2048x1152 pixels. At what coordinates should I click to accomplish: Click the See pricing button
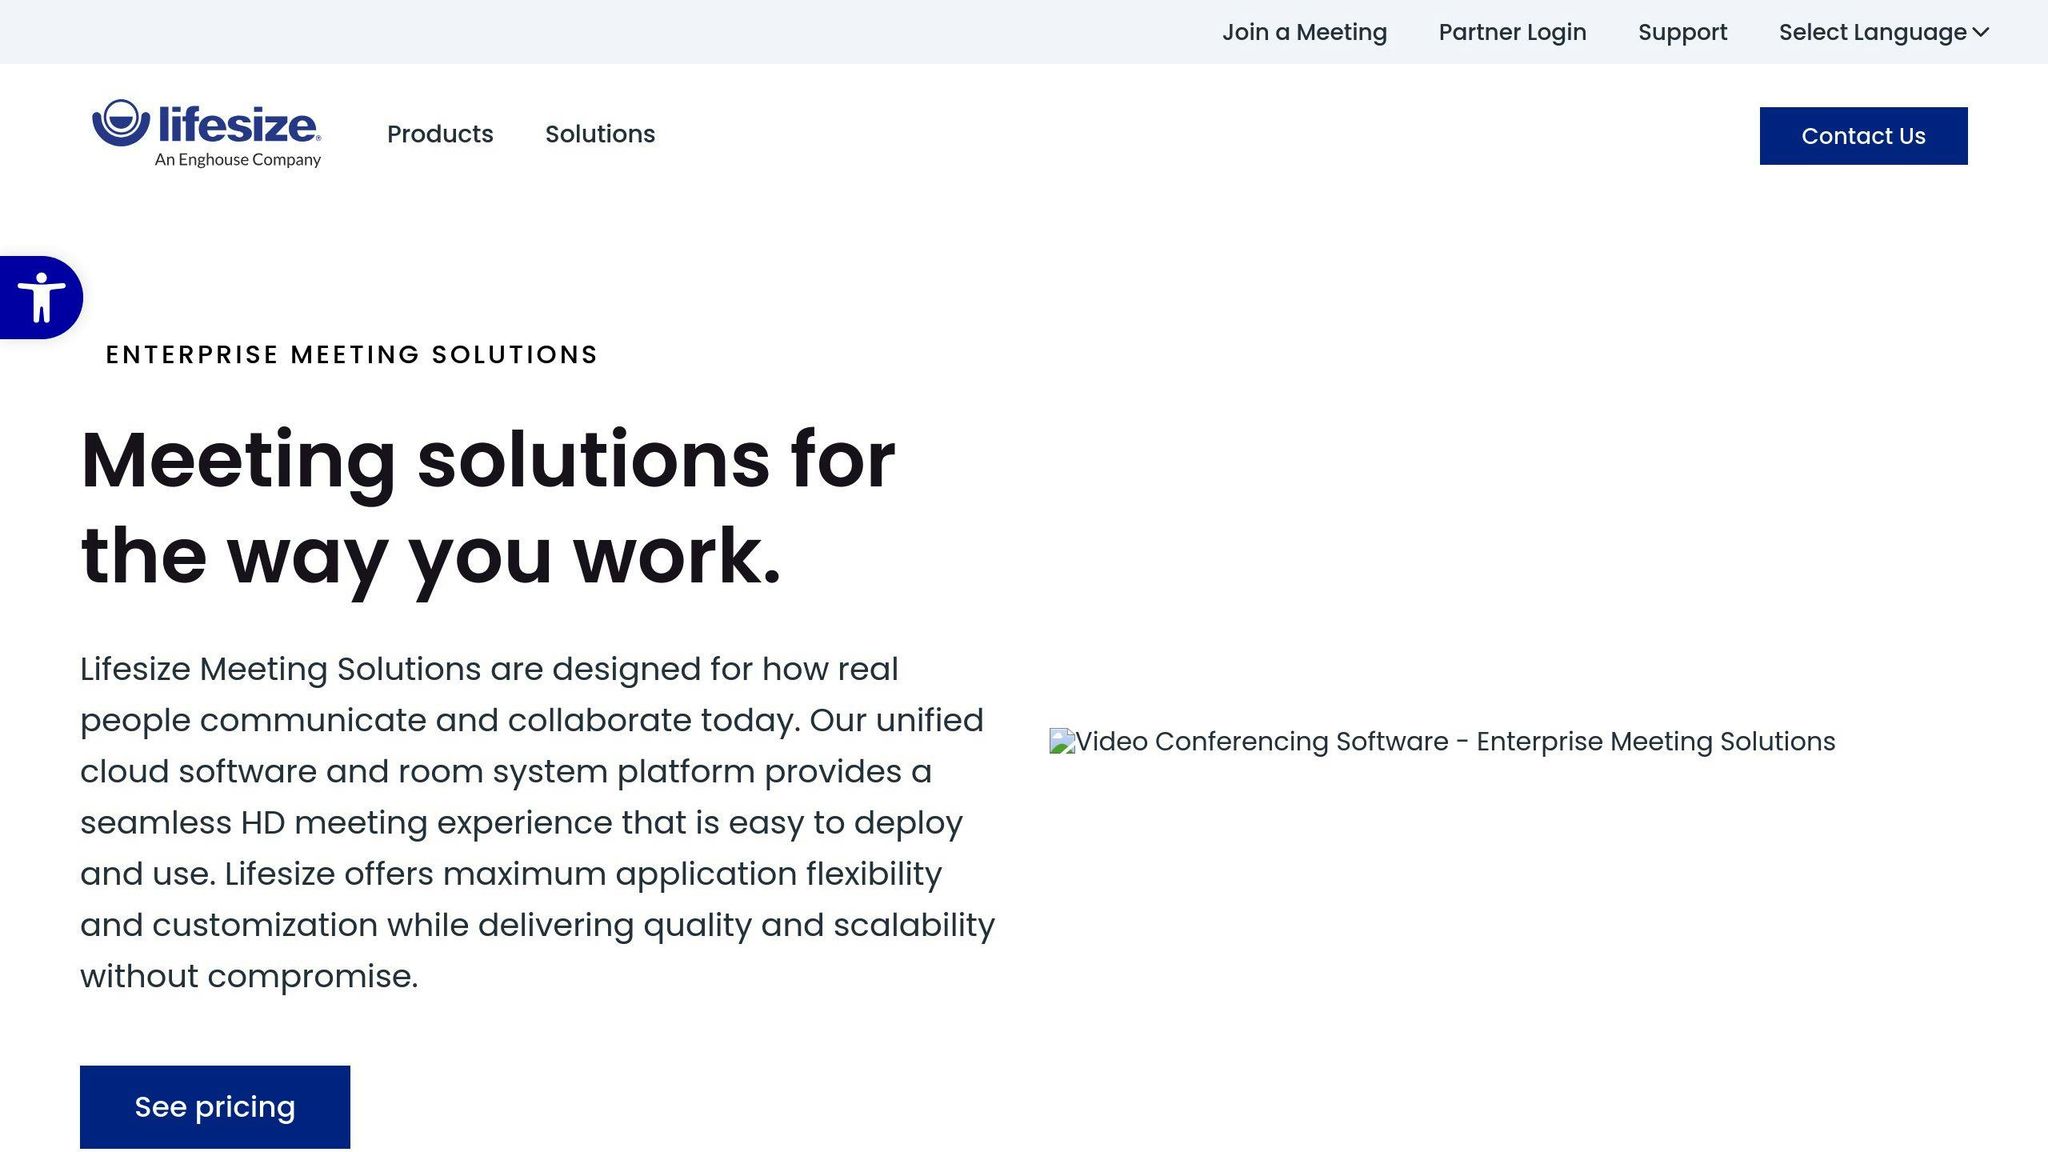click(x=215, y=1107)
